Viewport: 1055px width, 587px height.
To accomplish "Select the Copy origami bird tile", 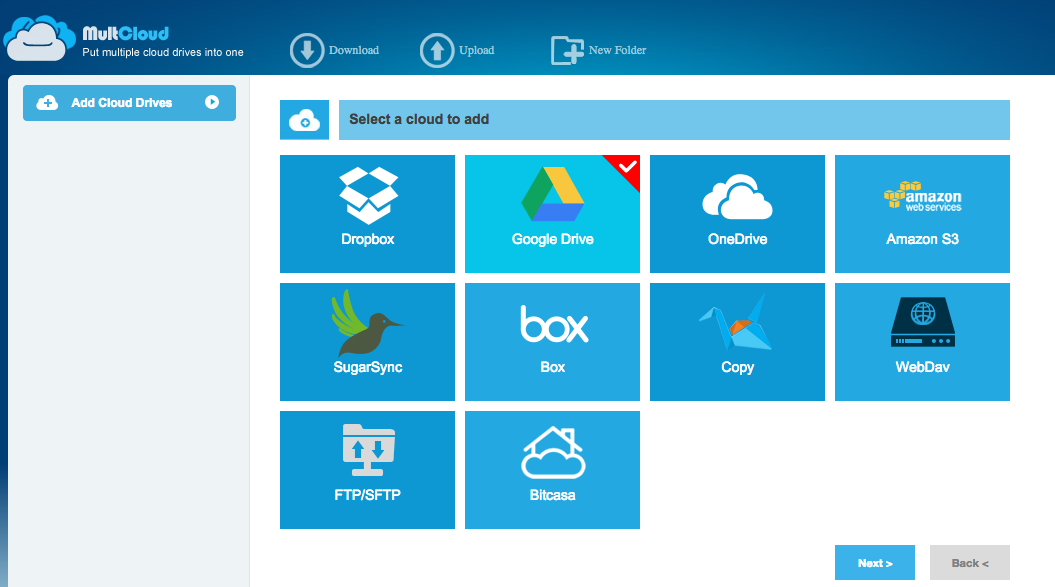I will click(x=737, y=341).
